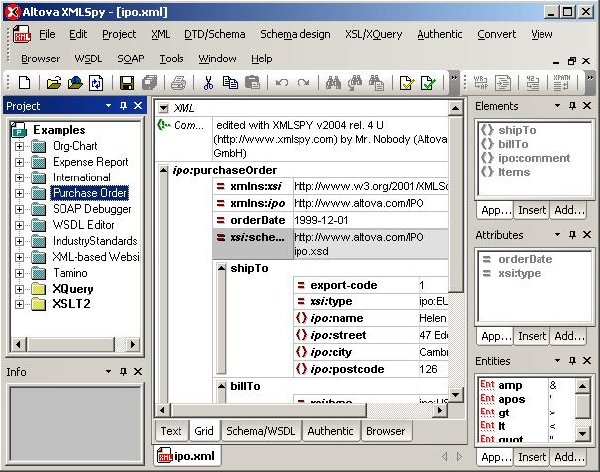The image size is (600, 472).
Task: Click the Add tab in the Attributes panel
Action: (x=569, y=336)
